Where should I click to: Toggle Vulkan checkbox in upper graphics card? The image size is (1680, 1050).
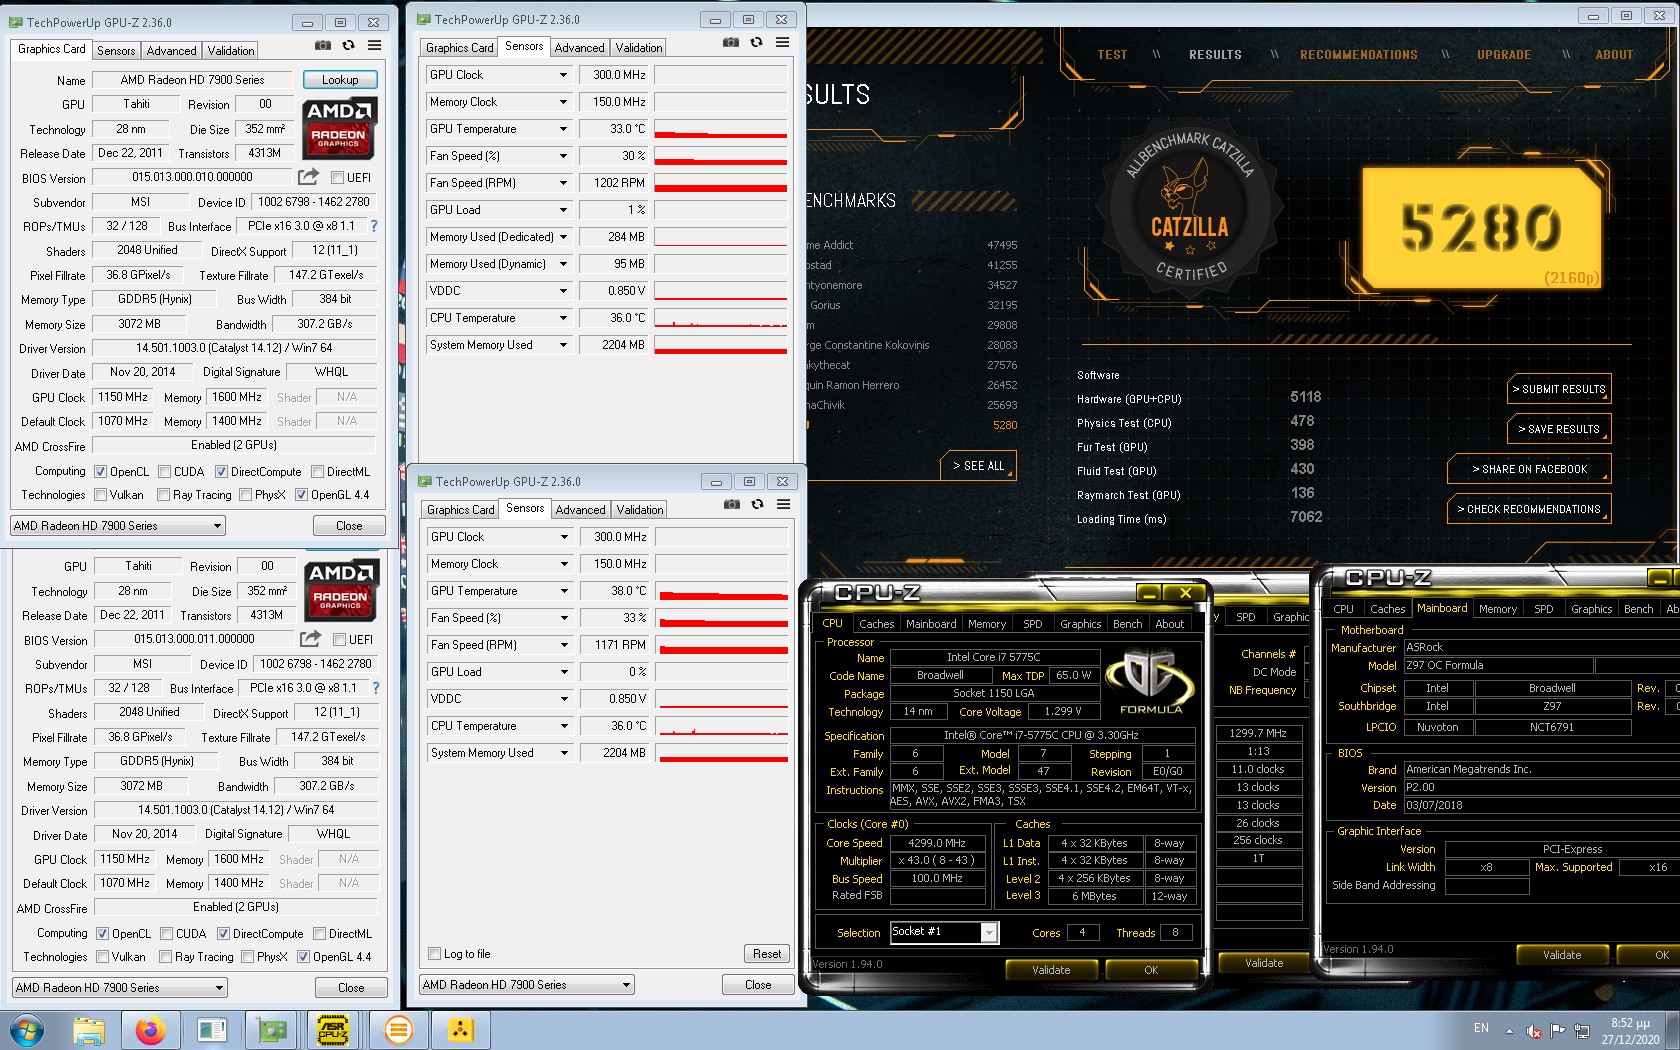pyautogui.click(x=100, y=495)
